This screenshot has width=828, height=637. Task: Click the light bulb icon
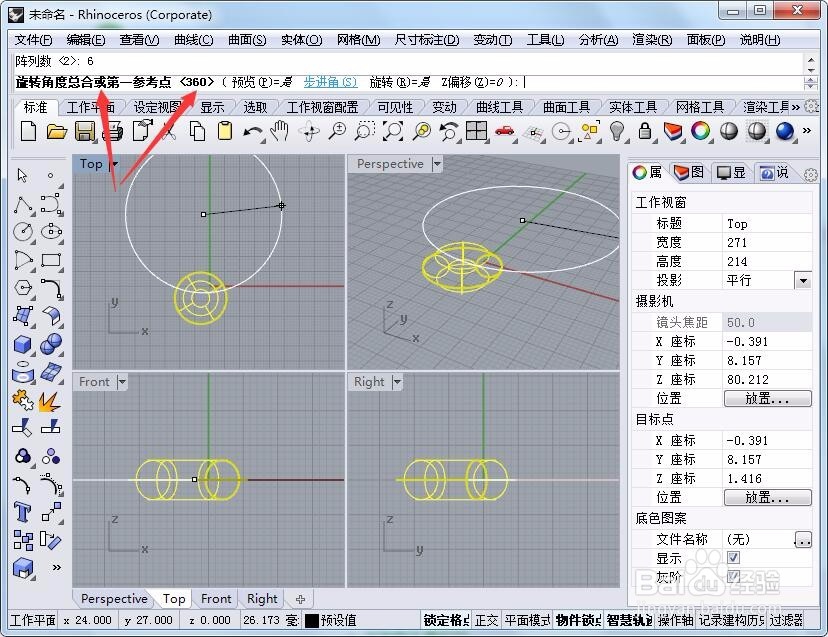click(616, 130)
